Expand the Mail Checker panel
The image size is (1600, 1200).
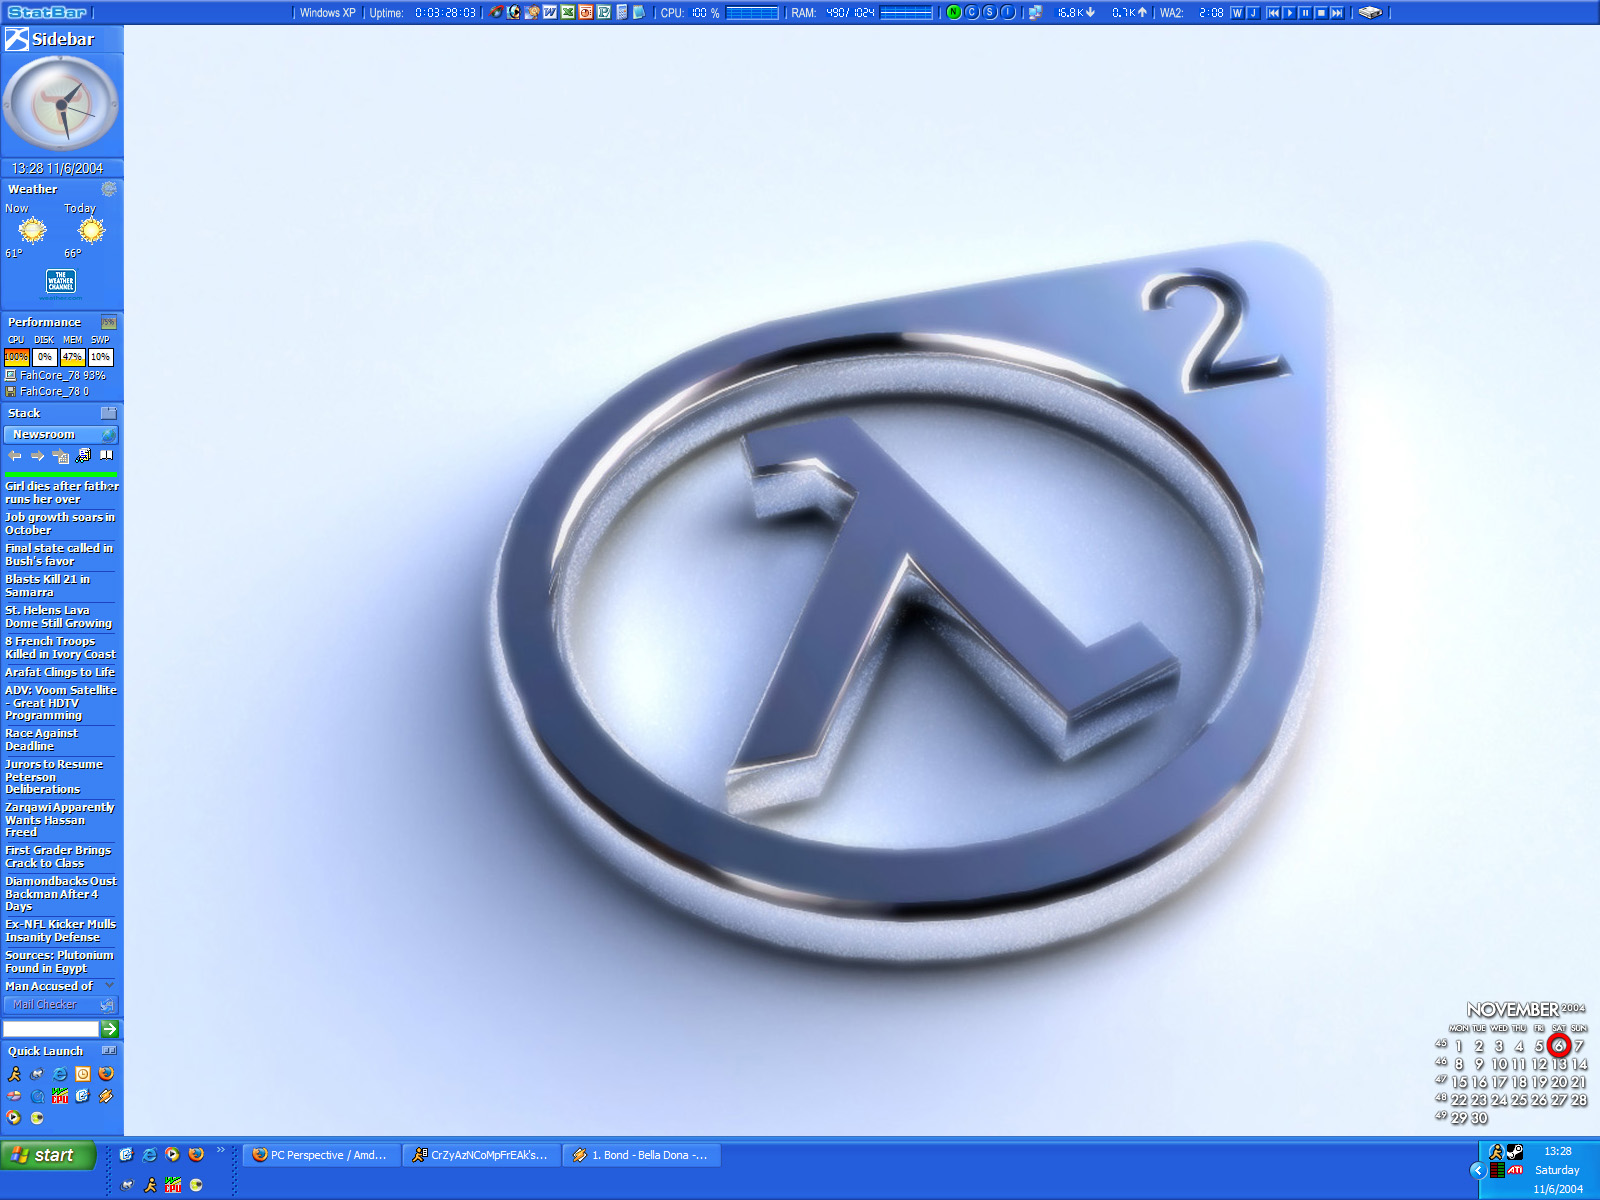click(x=61, y=1004)
